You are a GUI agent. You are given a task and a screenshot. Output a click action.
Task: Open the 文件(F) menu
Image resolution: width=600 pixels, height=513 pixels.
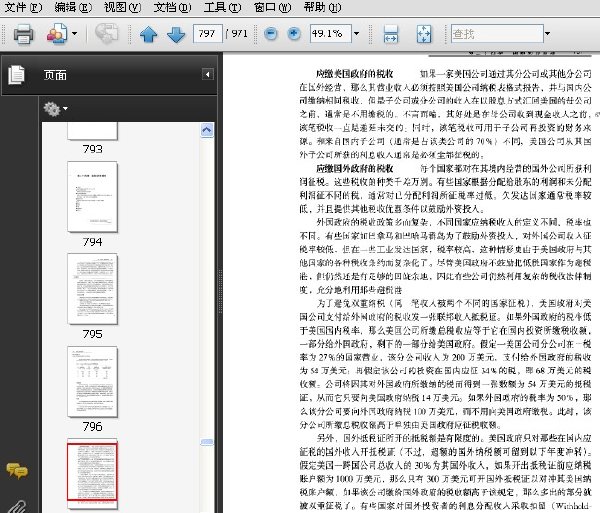(x=23, y=7)
